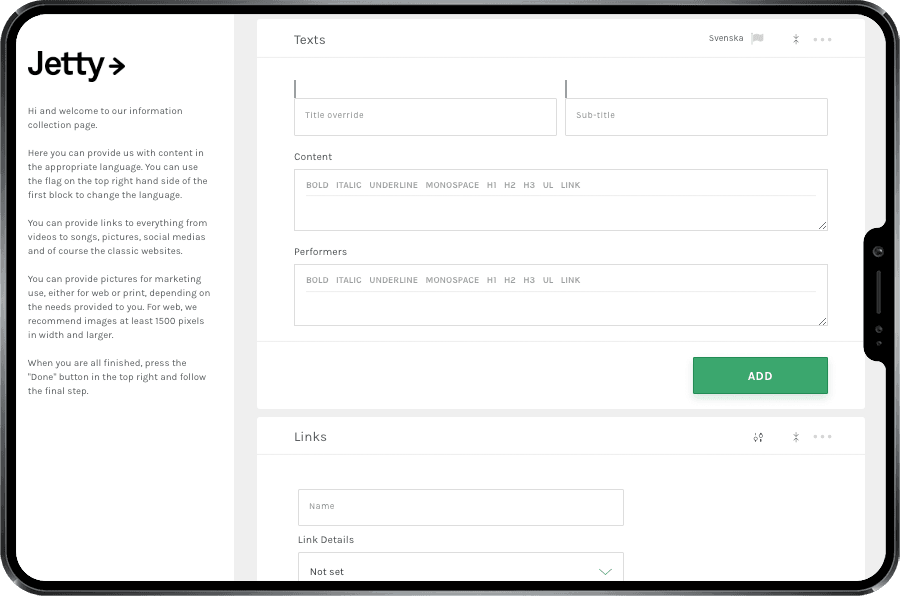Viewport: 900px width, 596px height.
Task: Click the reorder icon in the Links header
Action: 758,437
